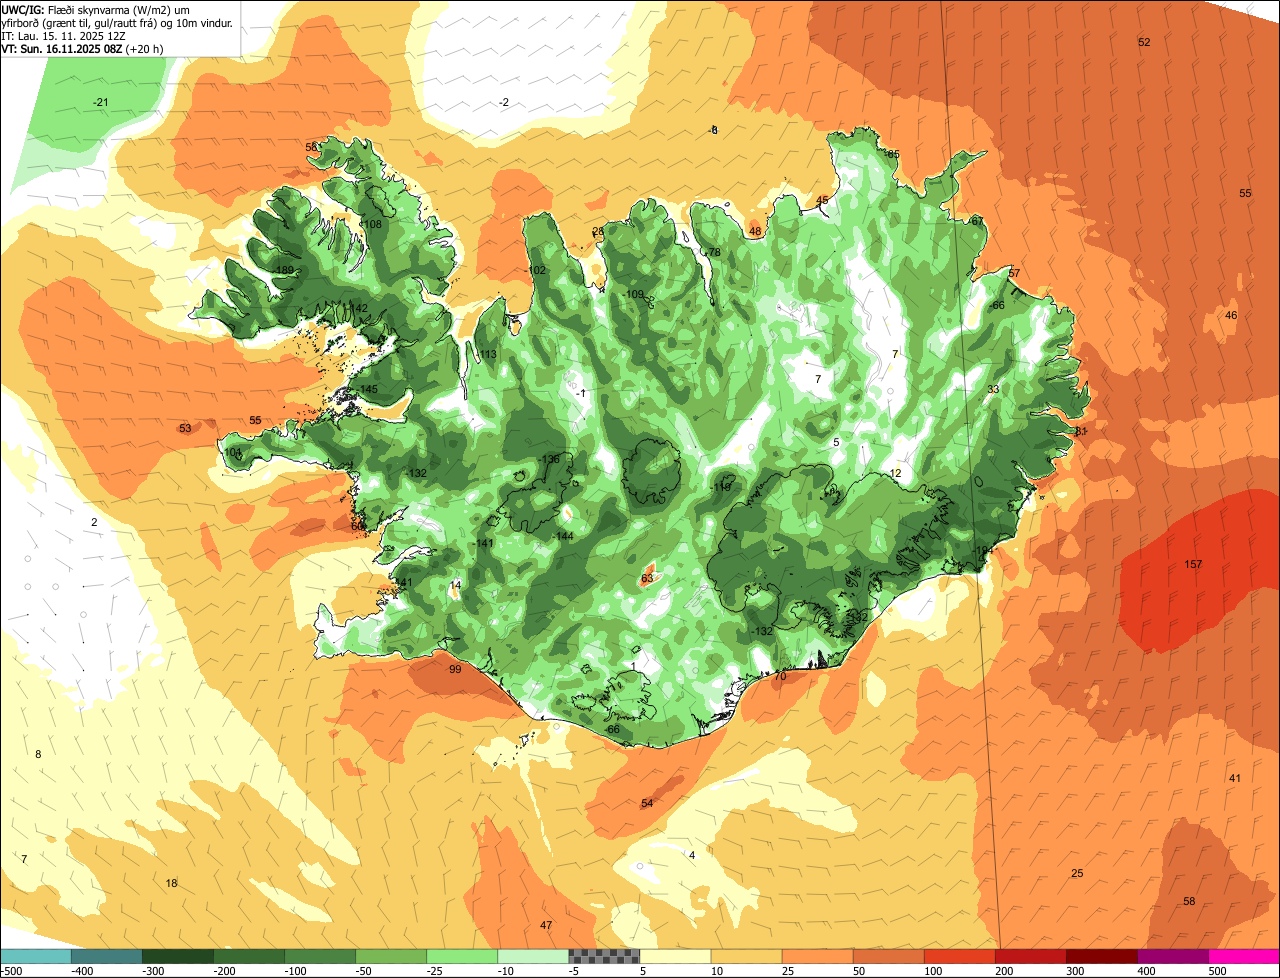Select the legend swatch between 25 and 50
Image resolution: width=1280 pixels, height=978 pixels.
coord(817,956)
